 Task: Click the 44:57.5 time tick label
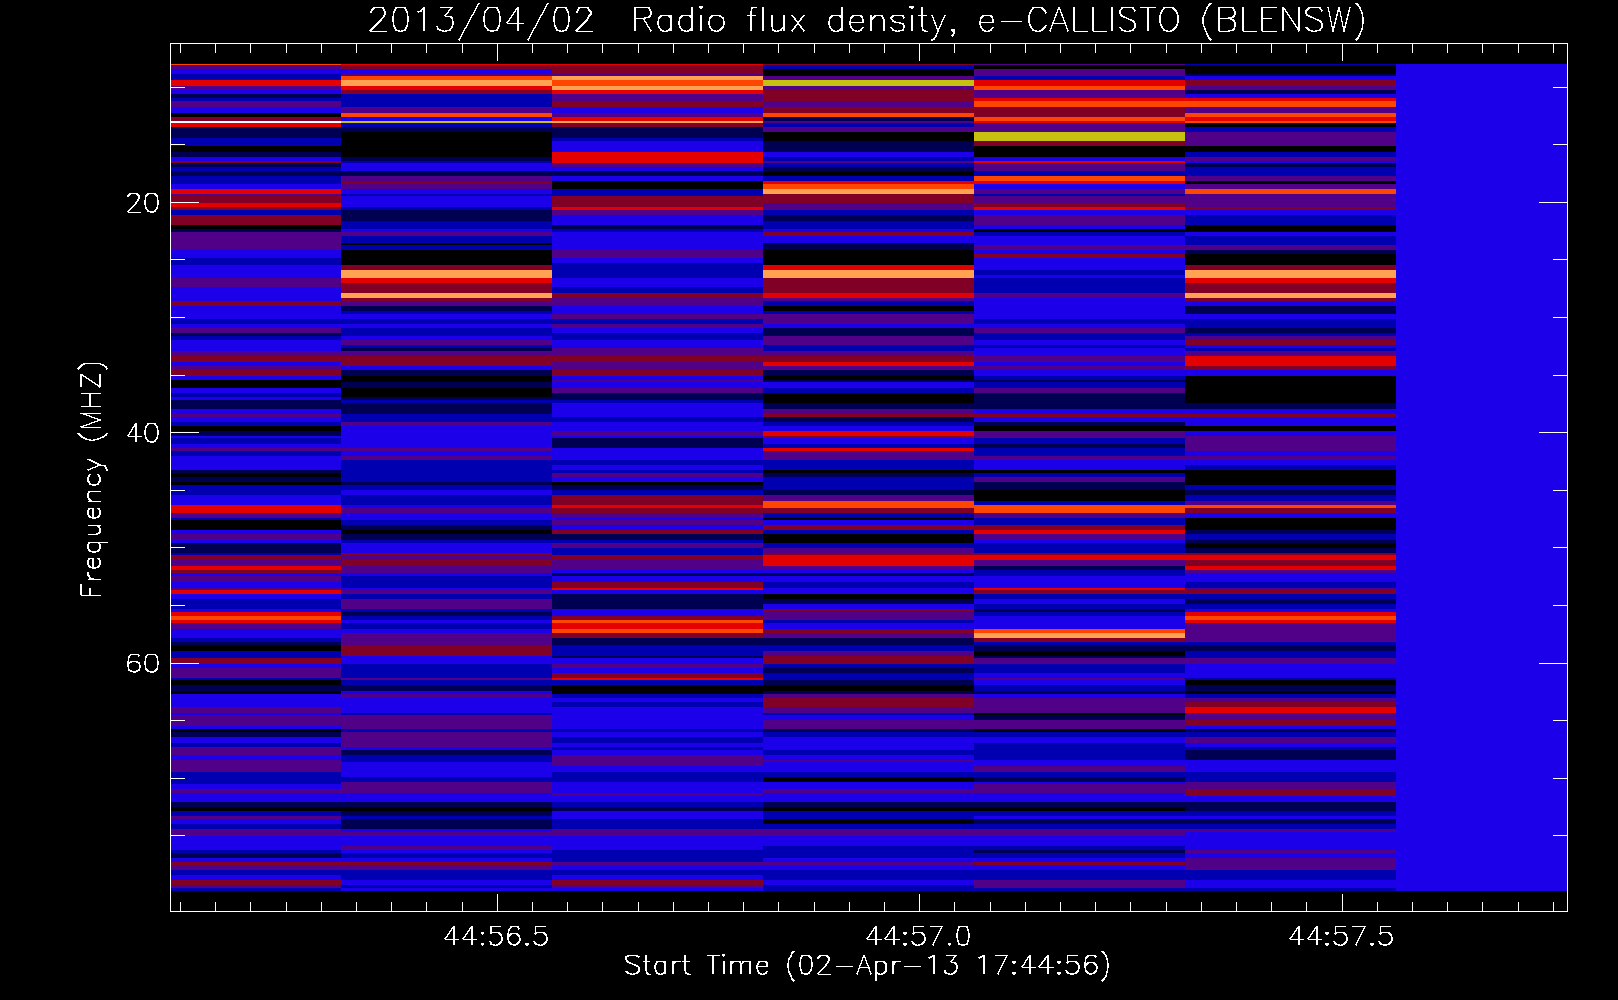(x=1341, y=936)
